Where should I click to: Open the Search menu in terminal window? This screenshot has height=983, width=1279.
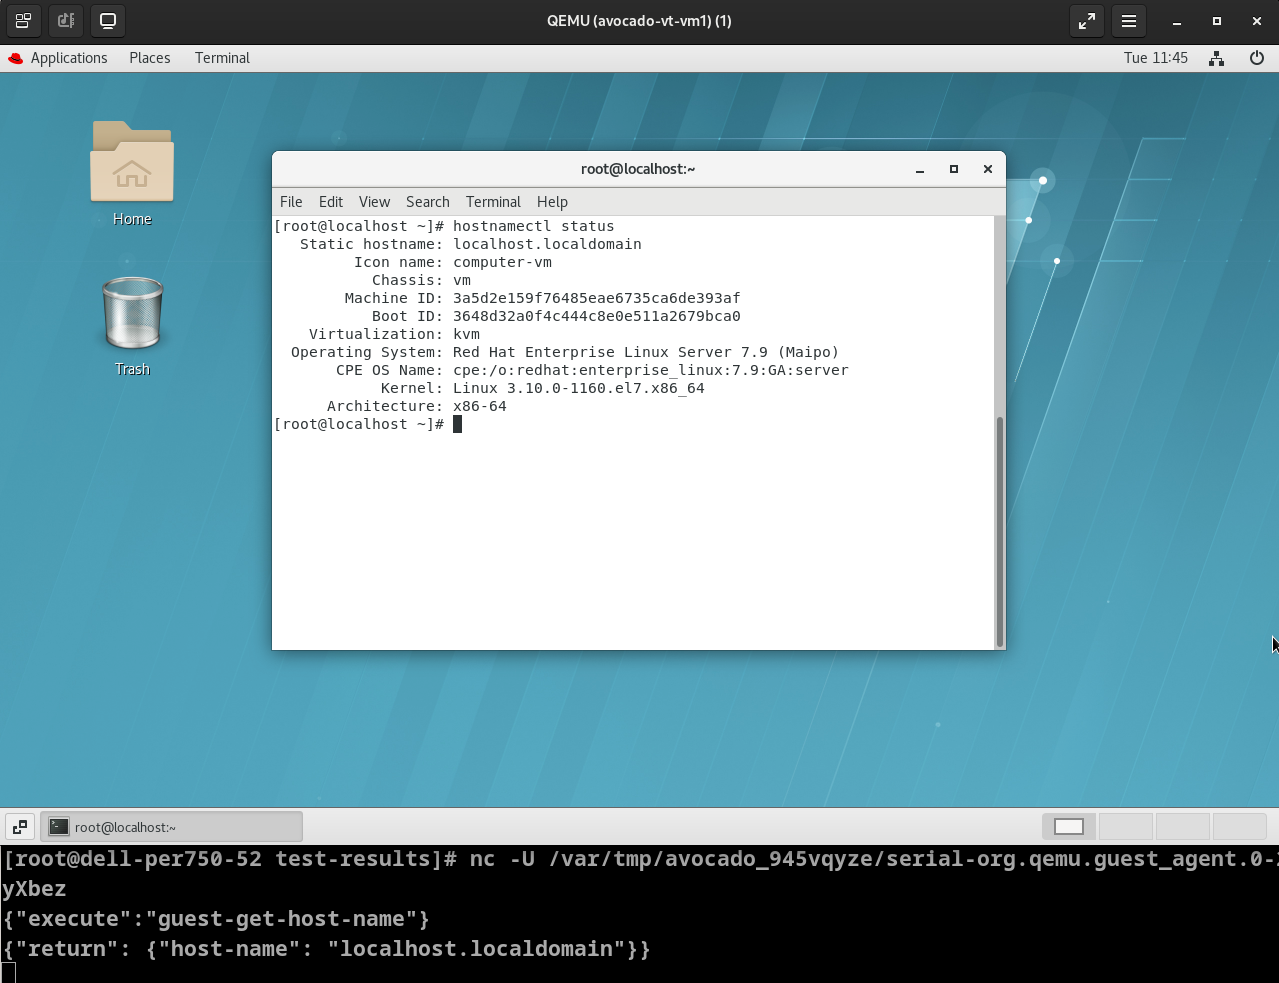point(428,202)
